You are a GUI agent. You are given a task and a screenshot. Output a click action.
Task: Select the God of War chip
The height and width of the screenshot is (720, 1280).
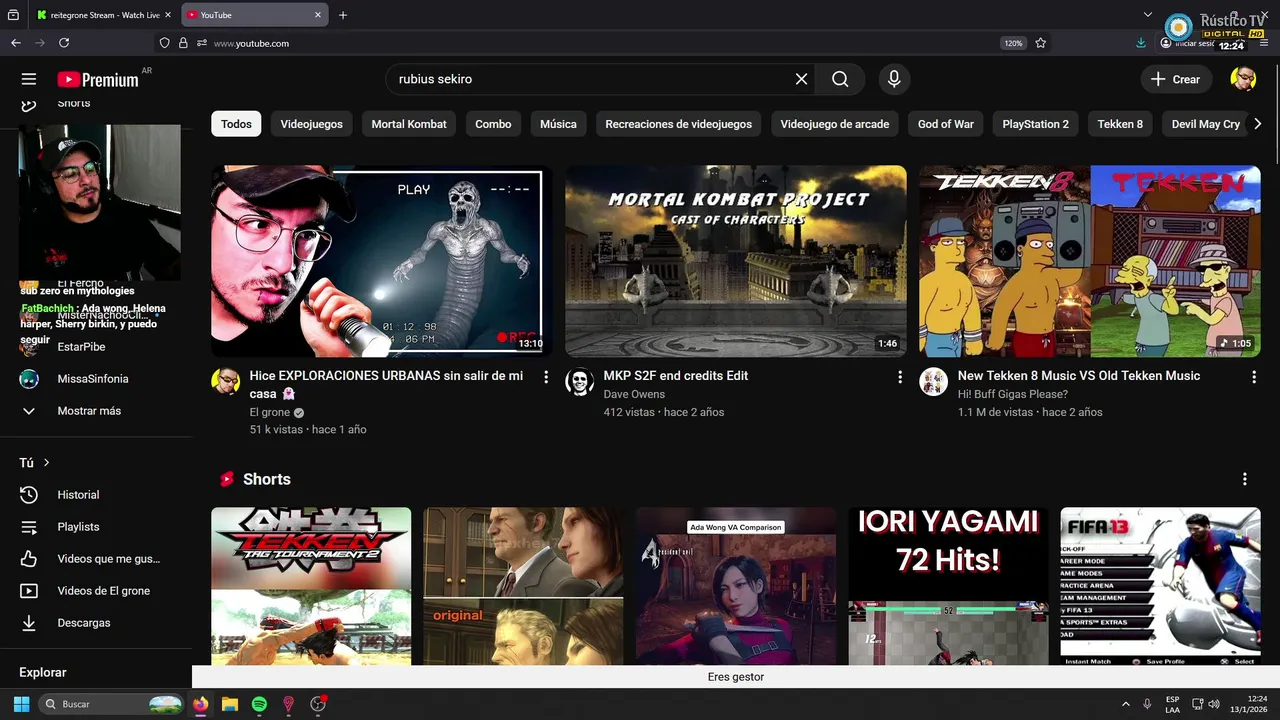coord(946,124)
